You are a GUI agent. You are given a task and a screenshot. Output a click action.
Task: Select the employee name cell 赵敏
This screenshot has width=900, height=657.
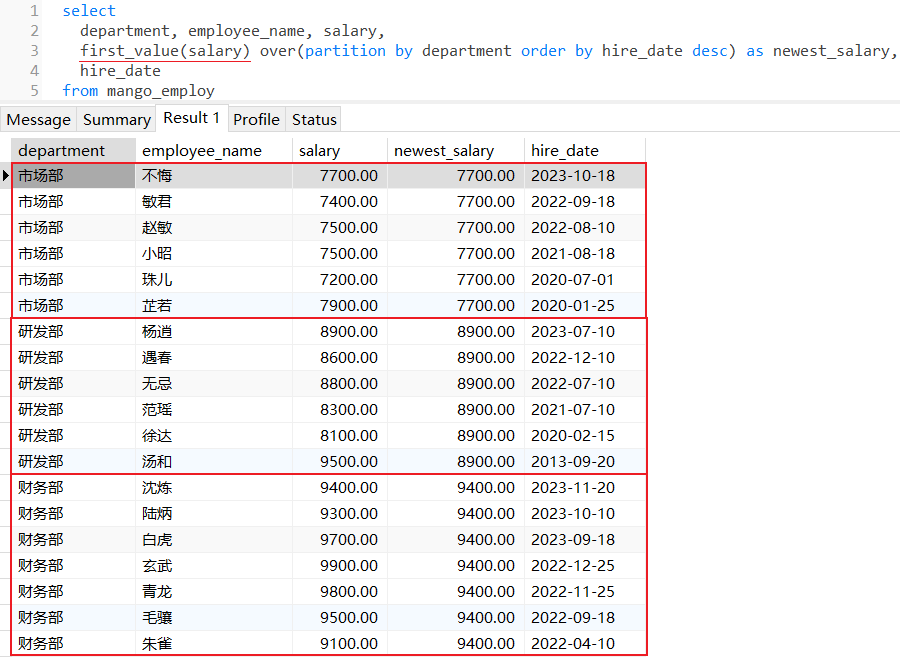point(214,227)
